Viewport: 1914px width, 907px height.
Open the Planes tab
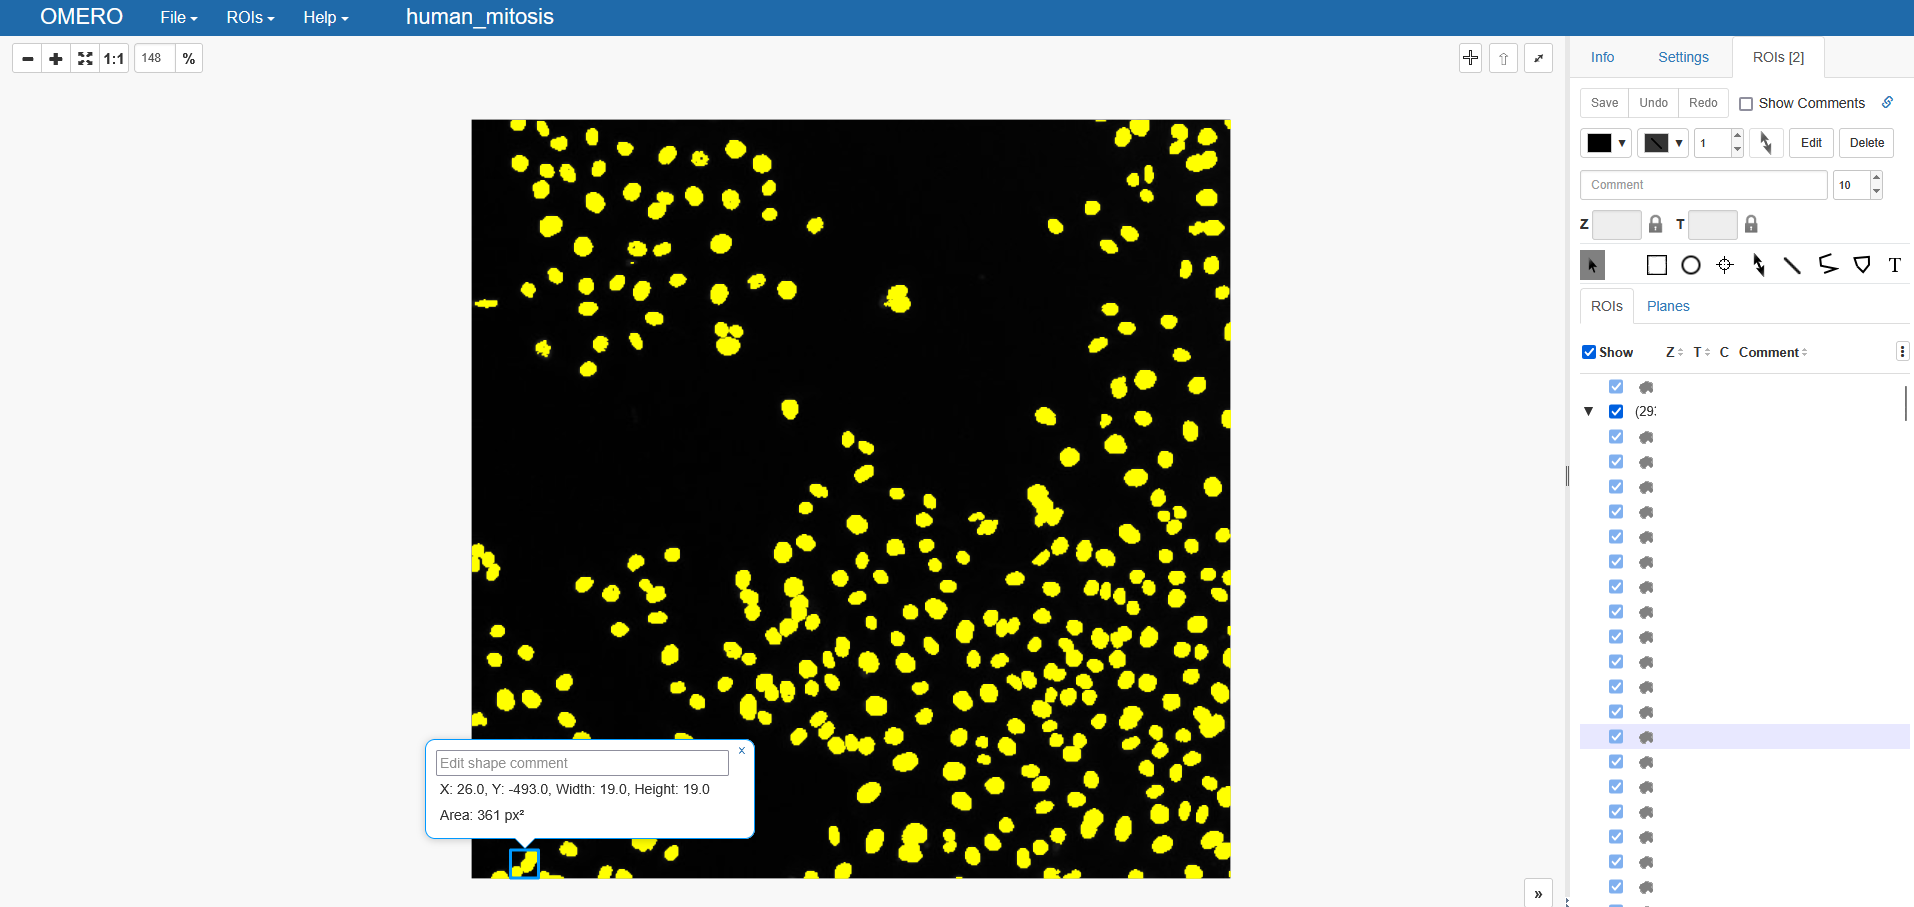pyautogui.click(x=1667, y=306)
